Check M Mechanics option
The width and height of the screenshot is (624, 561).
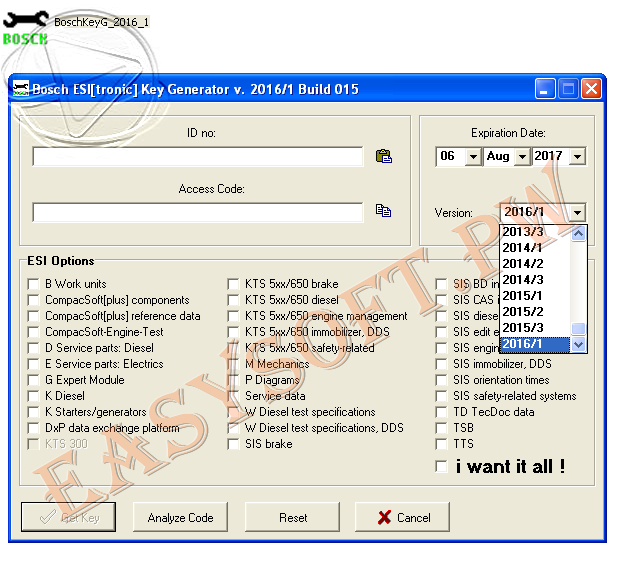(x=233, y=364)
